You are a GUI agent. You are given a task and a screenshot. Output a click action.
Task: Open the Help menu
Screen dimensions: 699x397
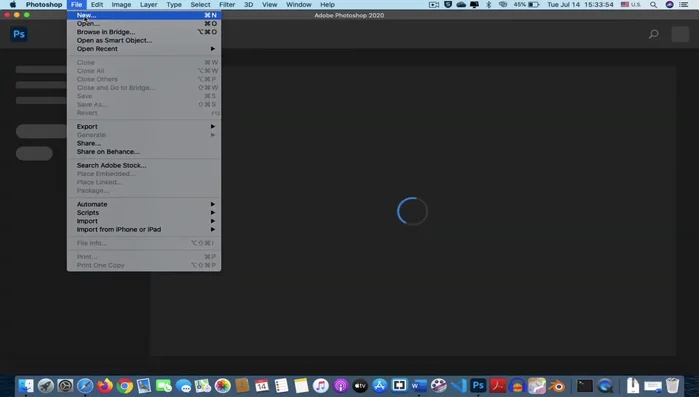click(x=327, y=4)
